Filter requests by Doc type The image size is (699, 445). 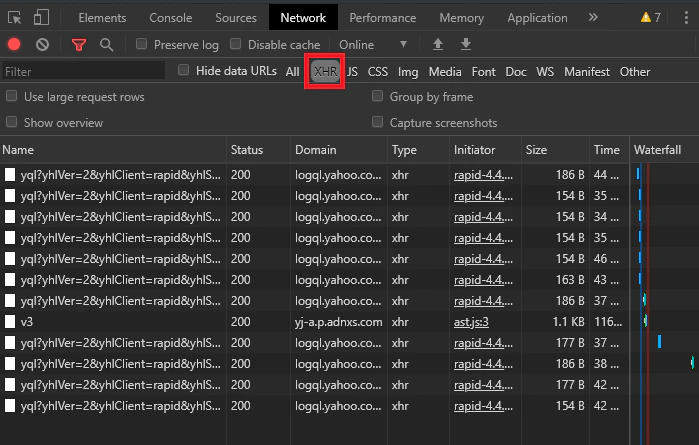coord(516,72)
